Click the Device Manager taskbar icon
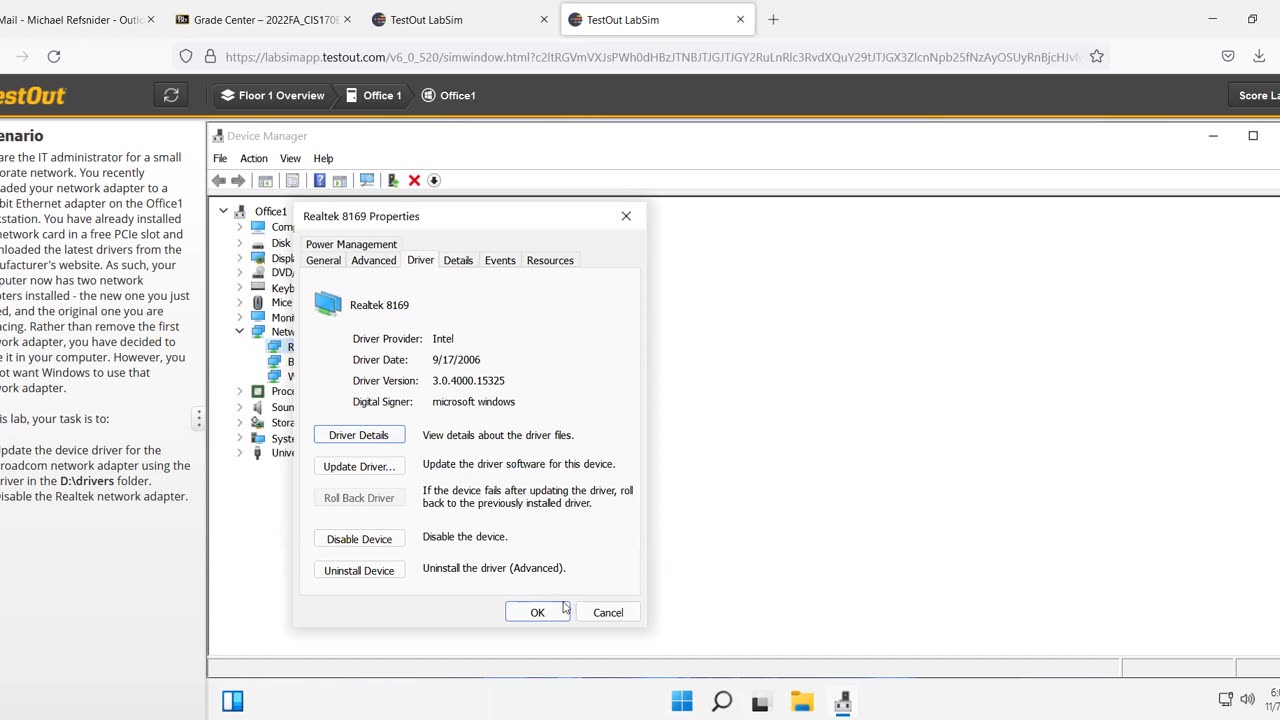The width and height of the screenshot is (1280, 720). (842, 701)
